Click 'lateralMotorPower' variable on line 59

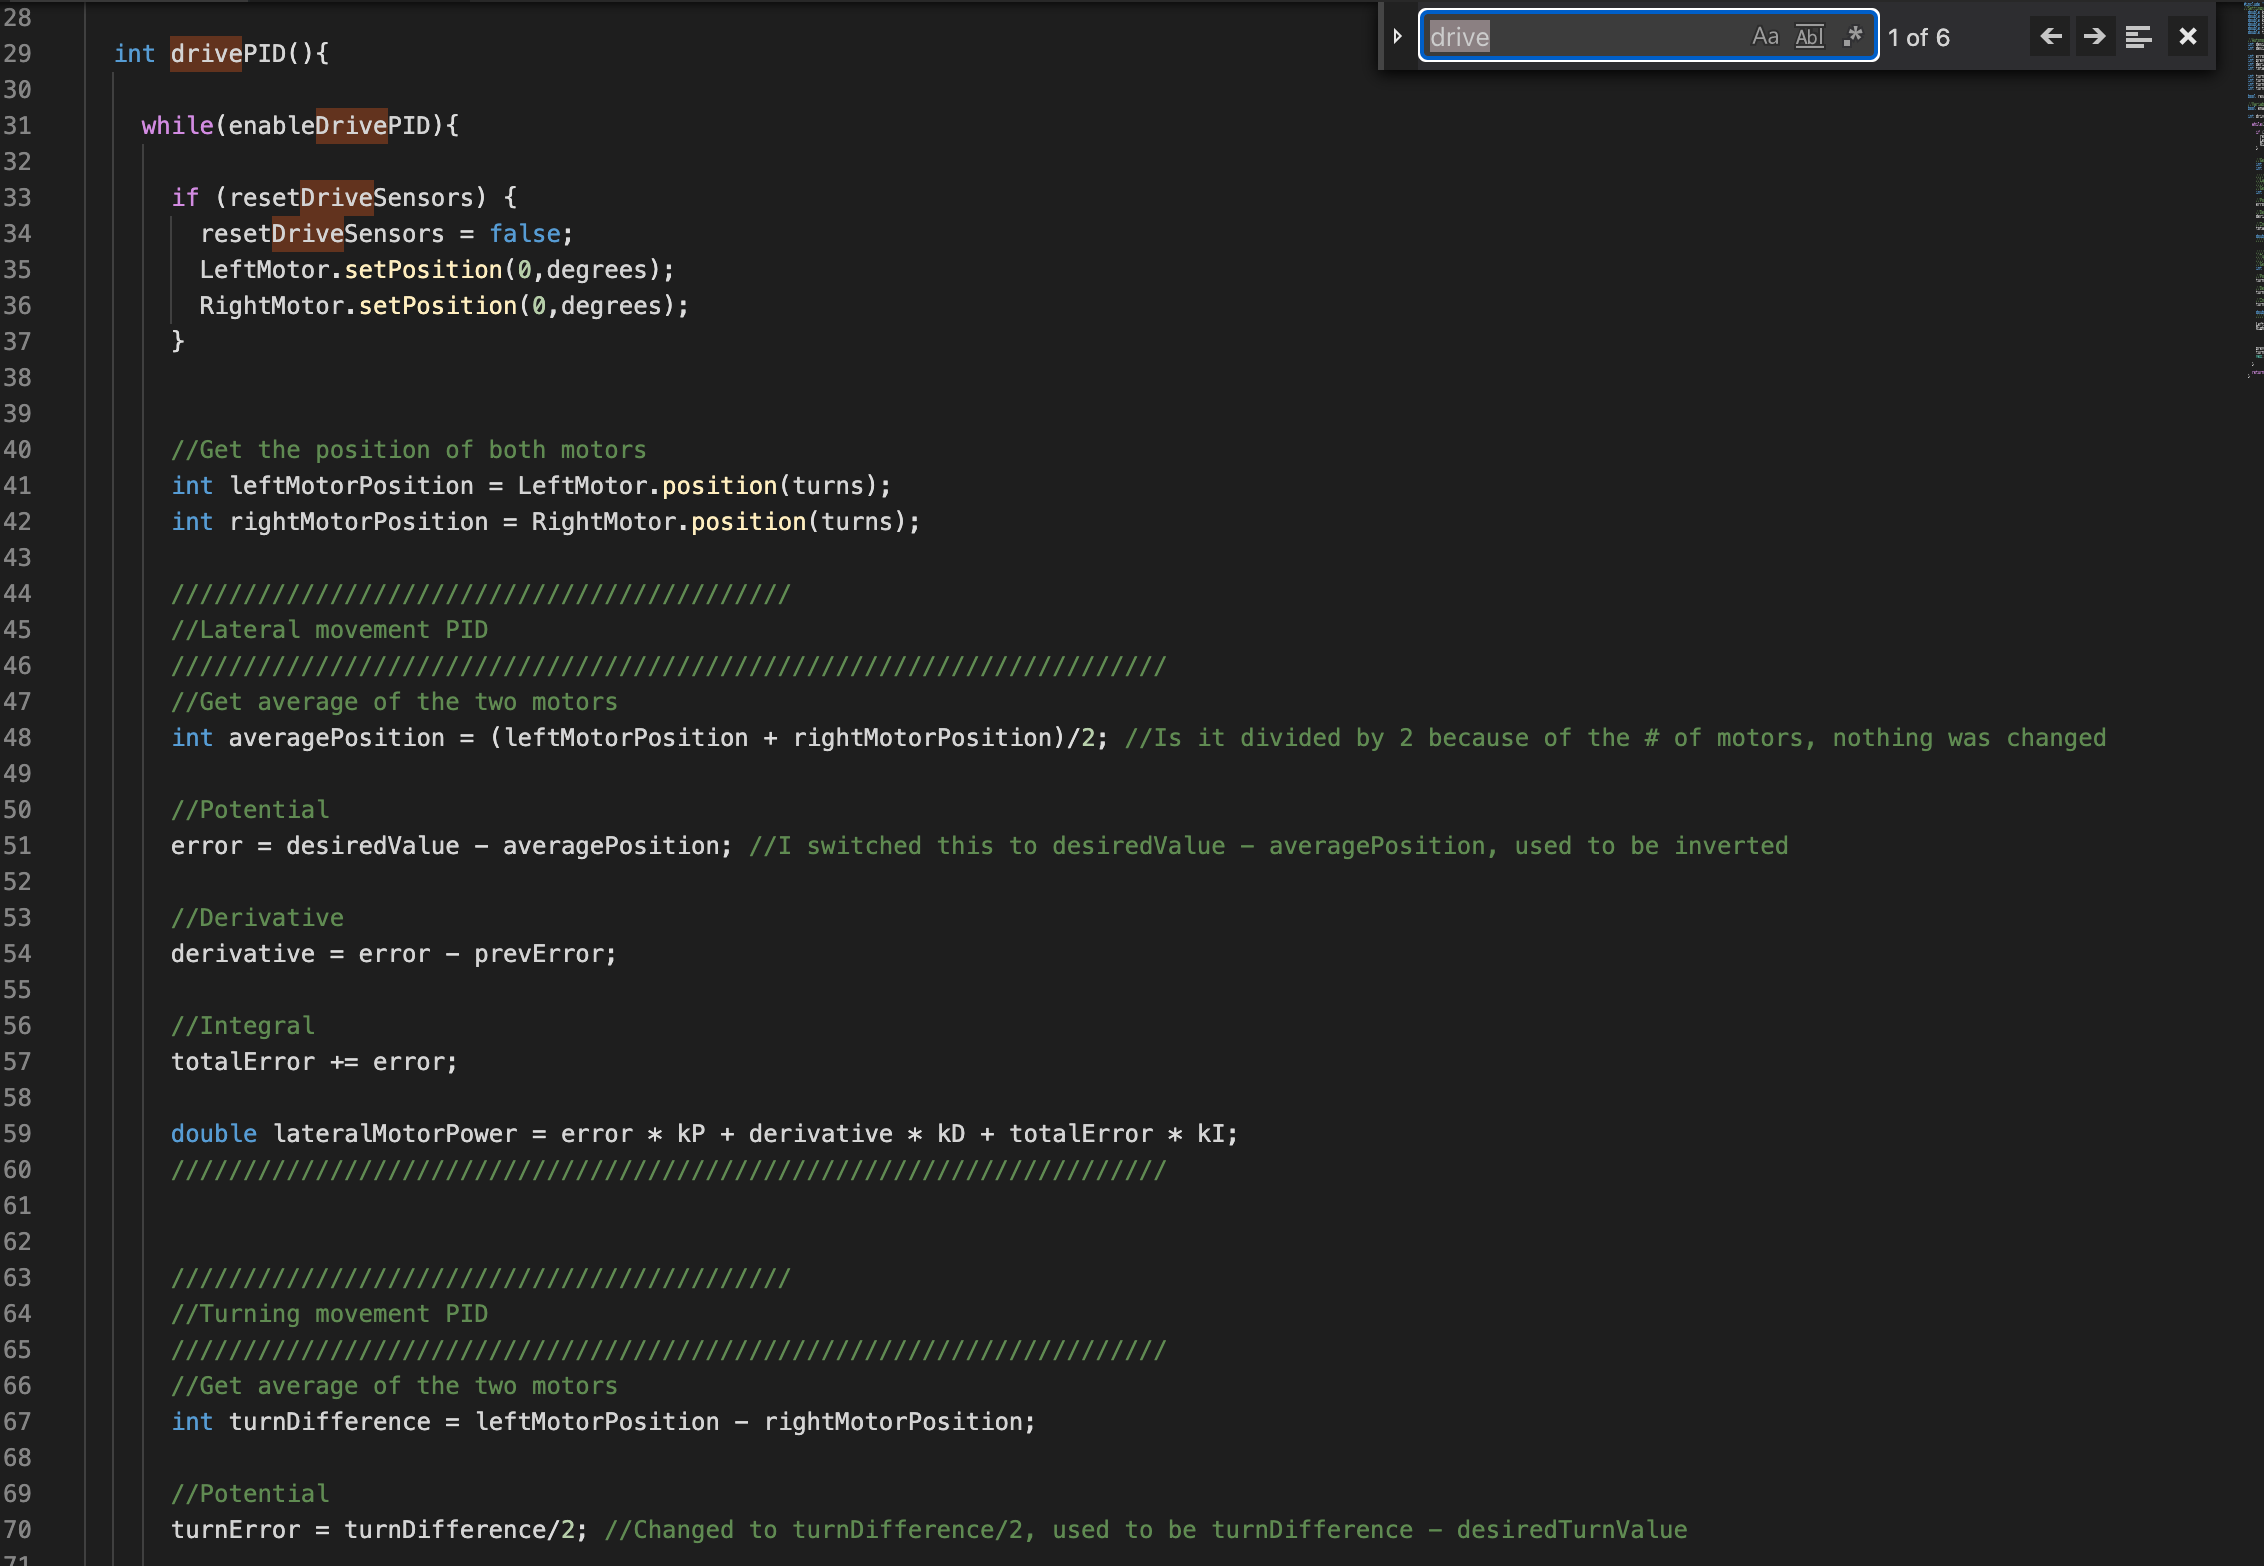tap(394, 1133)
